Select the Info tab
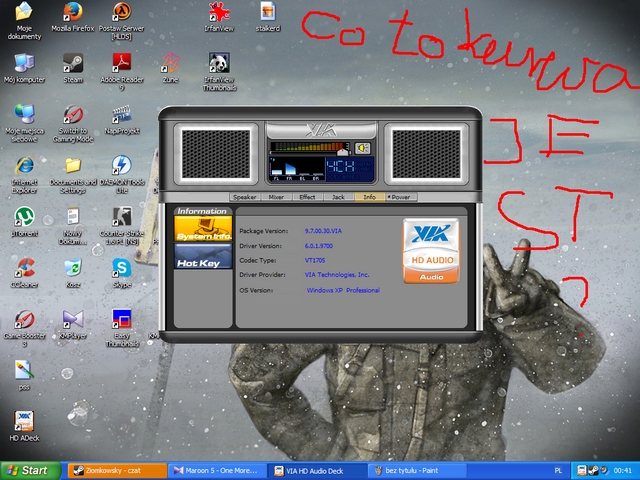 (370, 197)
